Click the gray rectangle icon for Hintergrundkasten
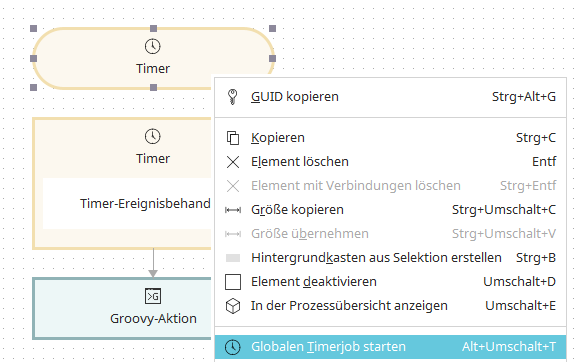Screen dimensions: 575x362 coord(233,258)
